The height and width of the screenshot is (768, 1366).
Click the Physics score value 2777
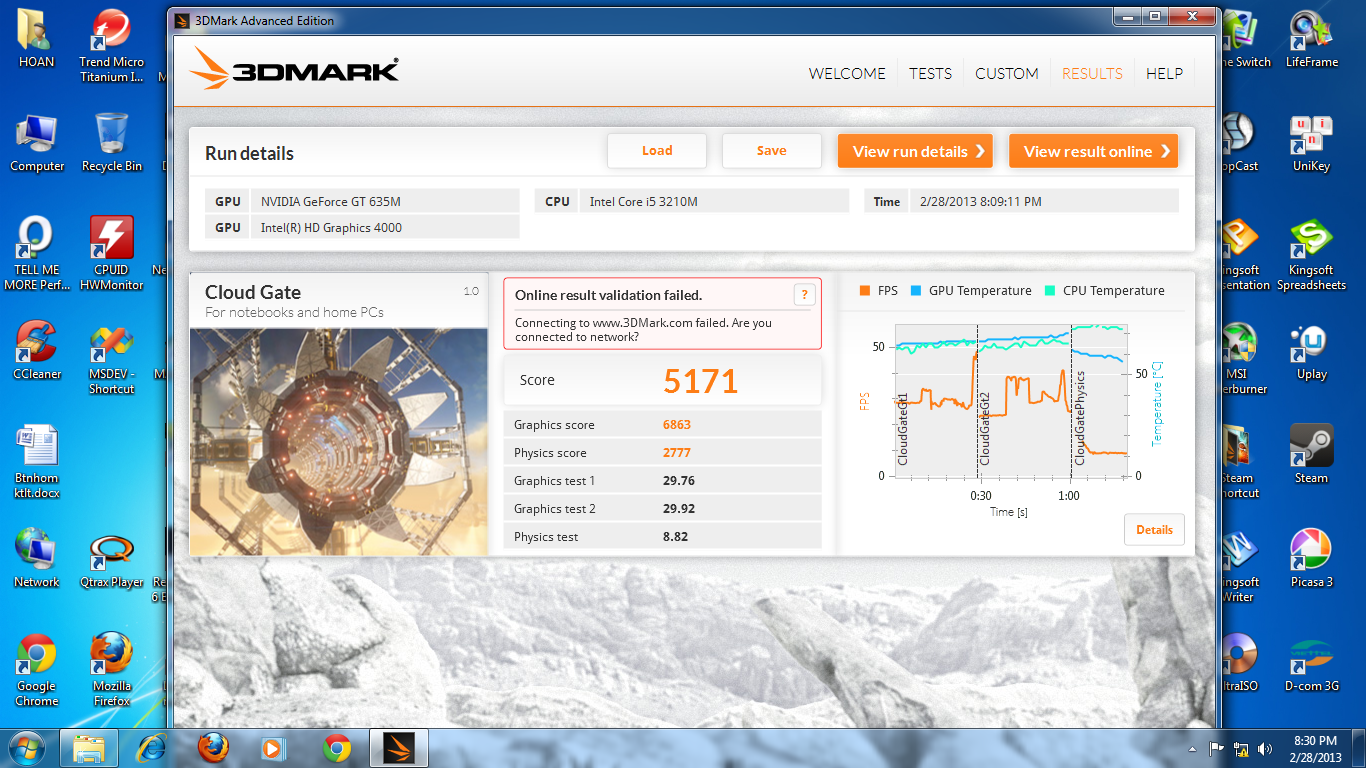click(677, 453)
